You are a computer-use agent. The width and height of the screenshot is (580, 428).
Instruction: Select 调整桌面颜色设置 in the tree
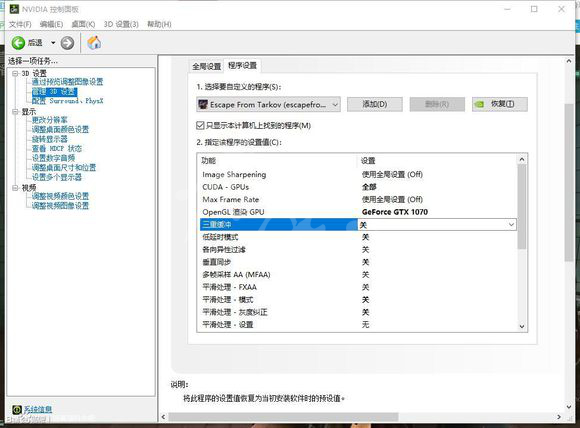(x=60, y=129)
